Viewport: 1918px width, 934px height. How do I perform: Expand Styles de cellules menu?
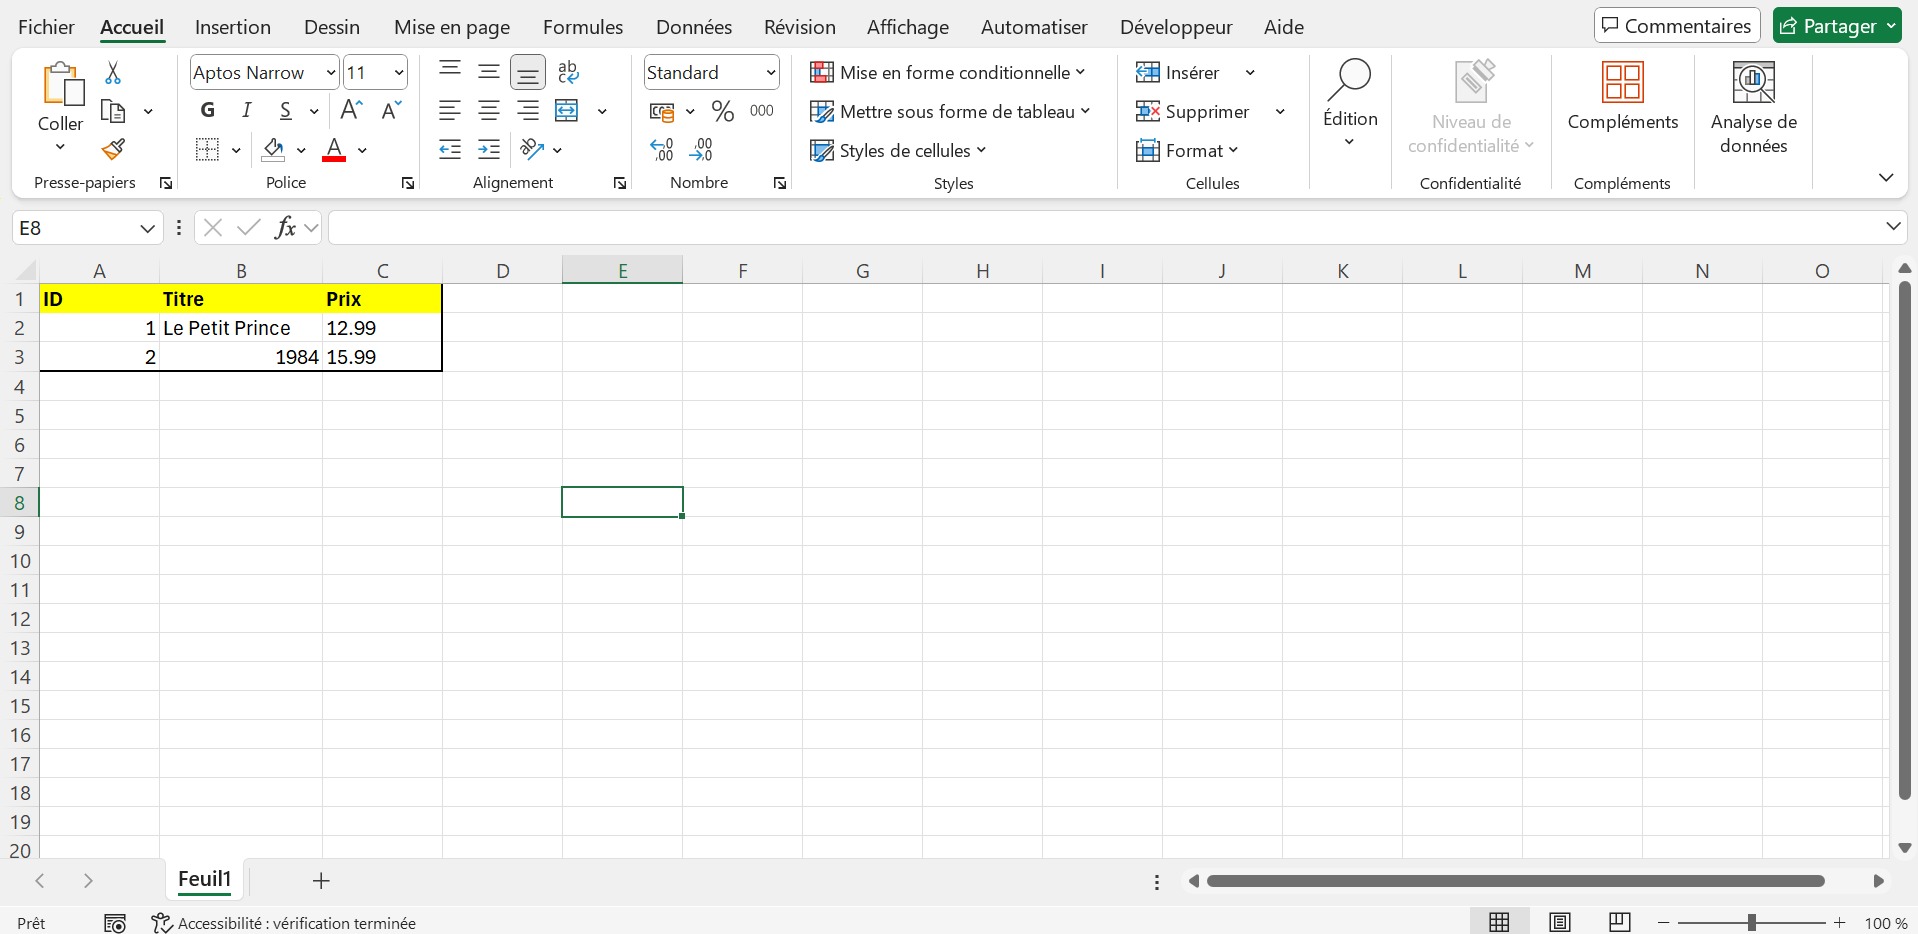[898, 150]
